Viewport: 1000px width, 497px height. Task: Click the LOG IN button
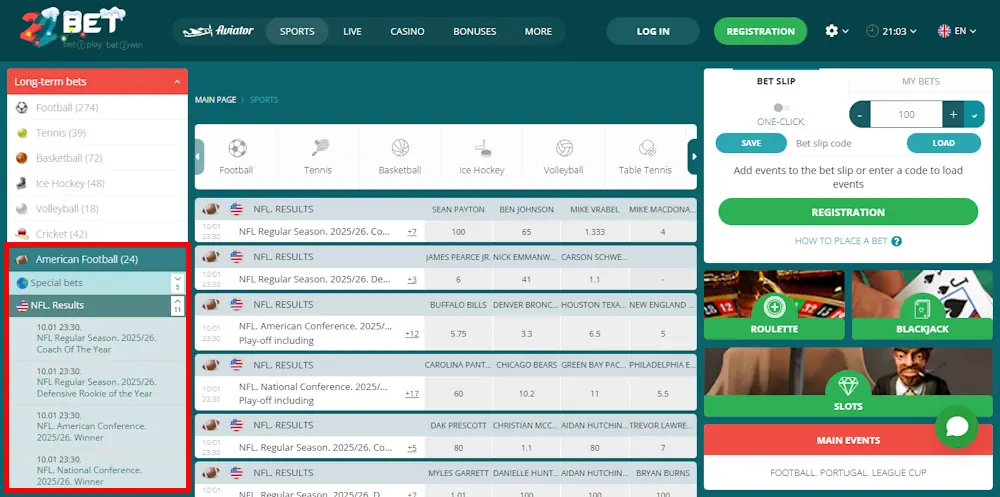[653, 31]
